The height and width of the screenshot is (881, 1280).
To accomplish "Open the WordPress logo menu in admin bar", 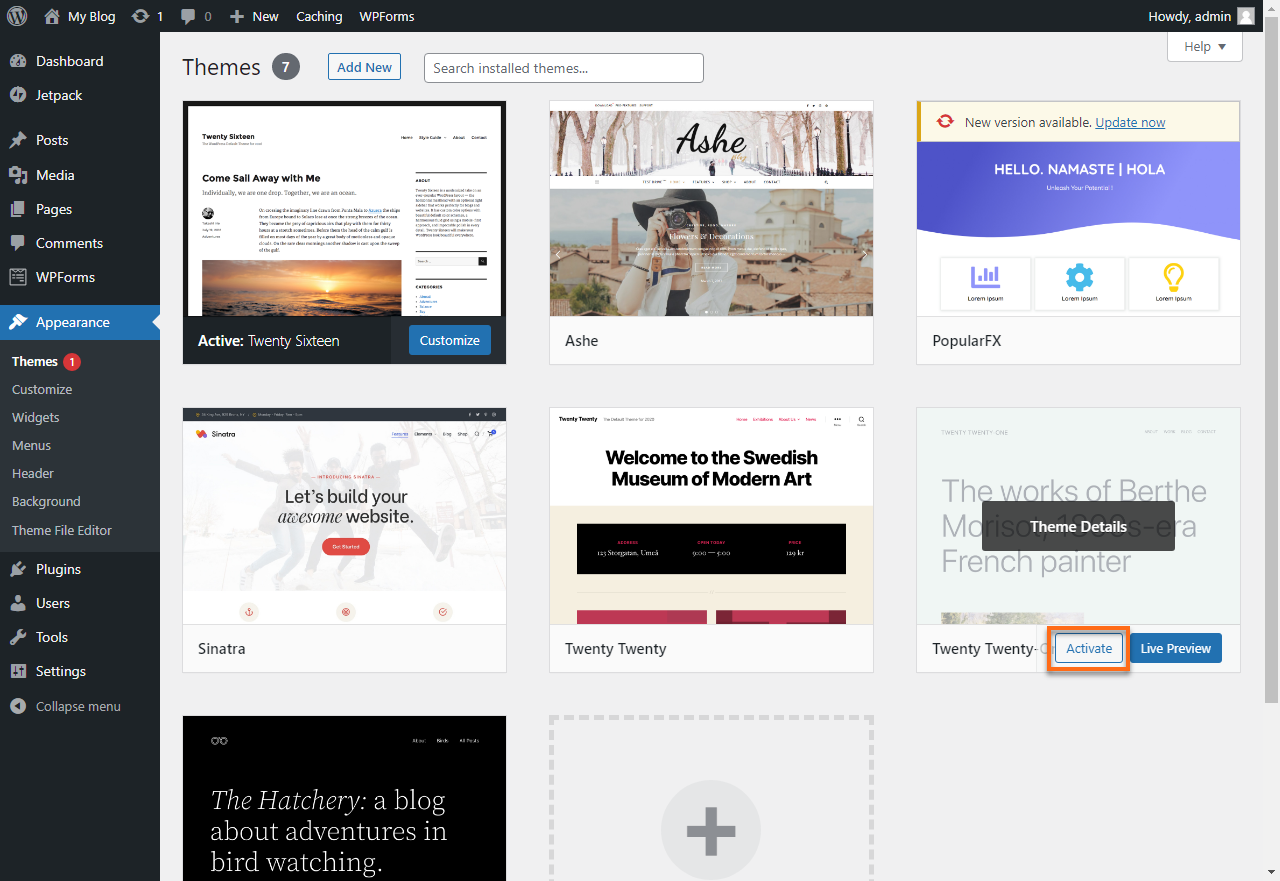I will tap(16, 16).
